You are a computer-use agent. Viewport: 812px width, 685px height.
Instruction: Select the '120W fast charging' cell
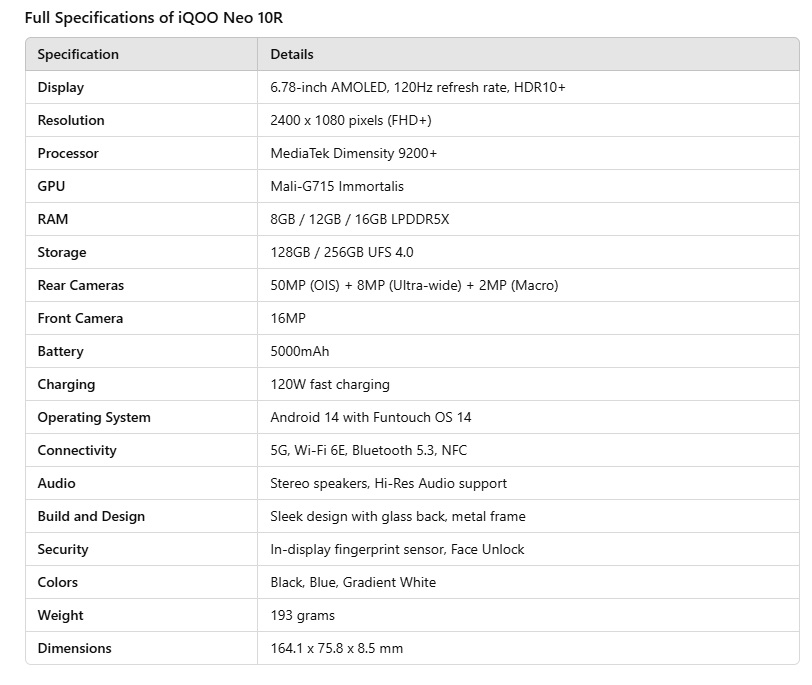pyautogui.click(x=330, y=384)
